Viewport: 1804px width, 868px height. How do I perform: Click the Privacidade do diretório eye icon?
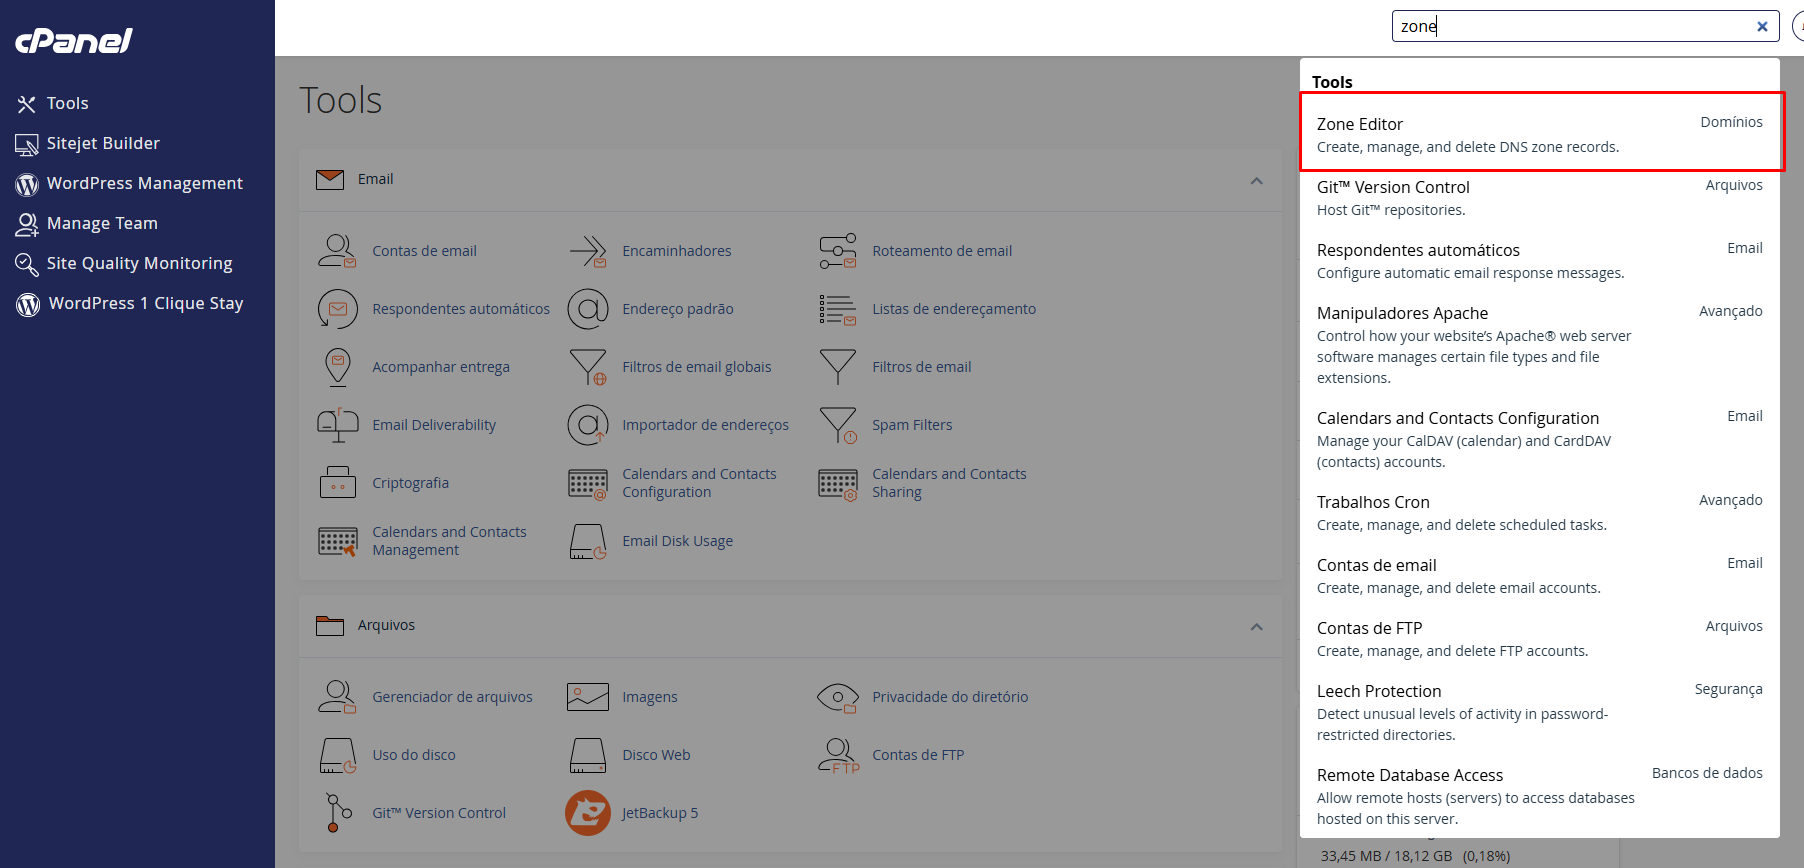click(837, 697)
